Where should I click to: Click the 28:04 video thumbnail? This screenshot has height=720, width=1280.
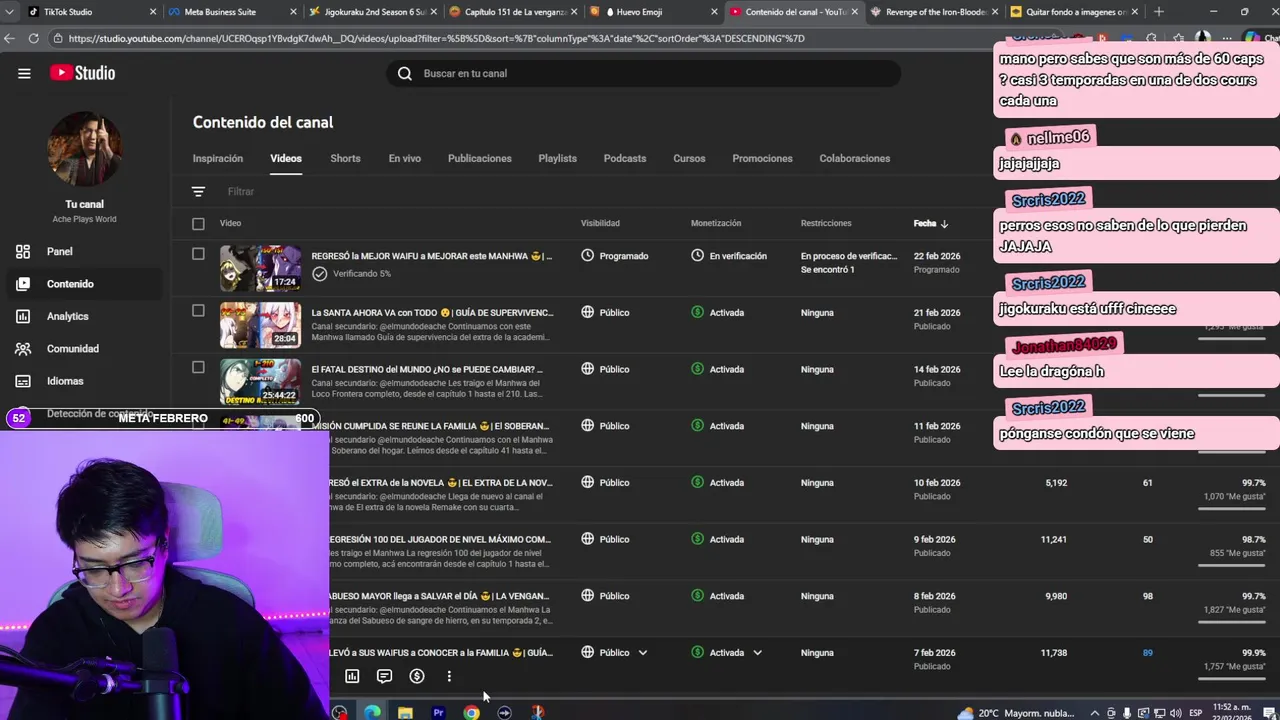coord(260,325)
